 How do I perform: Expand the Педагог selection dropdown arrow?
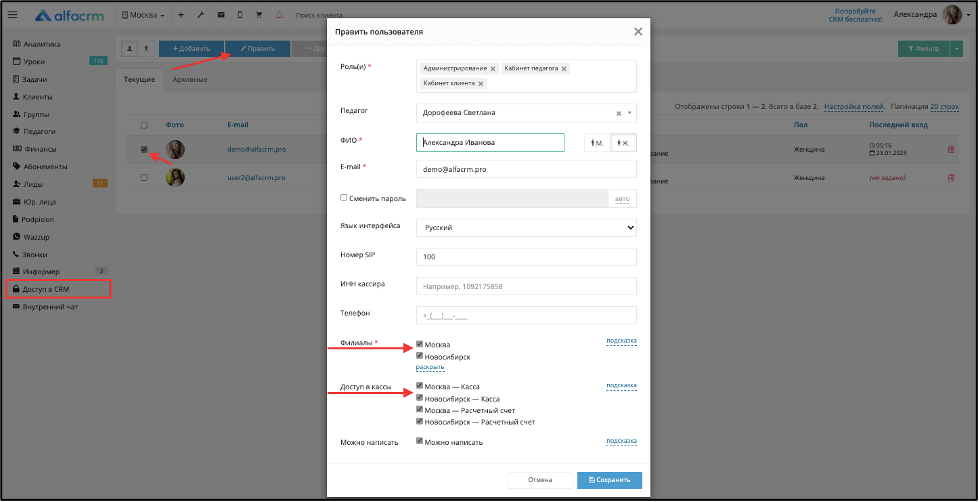coord(629,113)
